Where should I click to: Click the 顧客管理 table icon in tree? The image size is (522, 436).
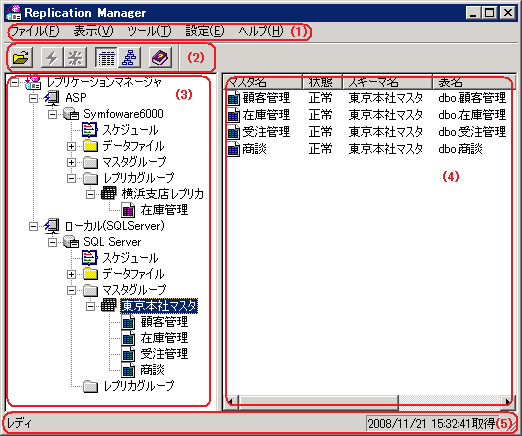[128, 322]
